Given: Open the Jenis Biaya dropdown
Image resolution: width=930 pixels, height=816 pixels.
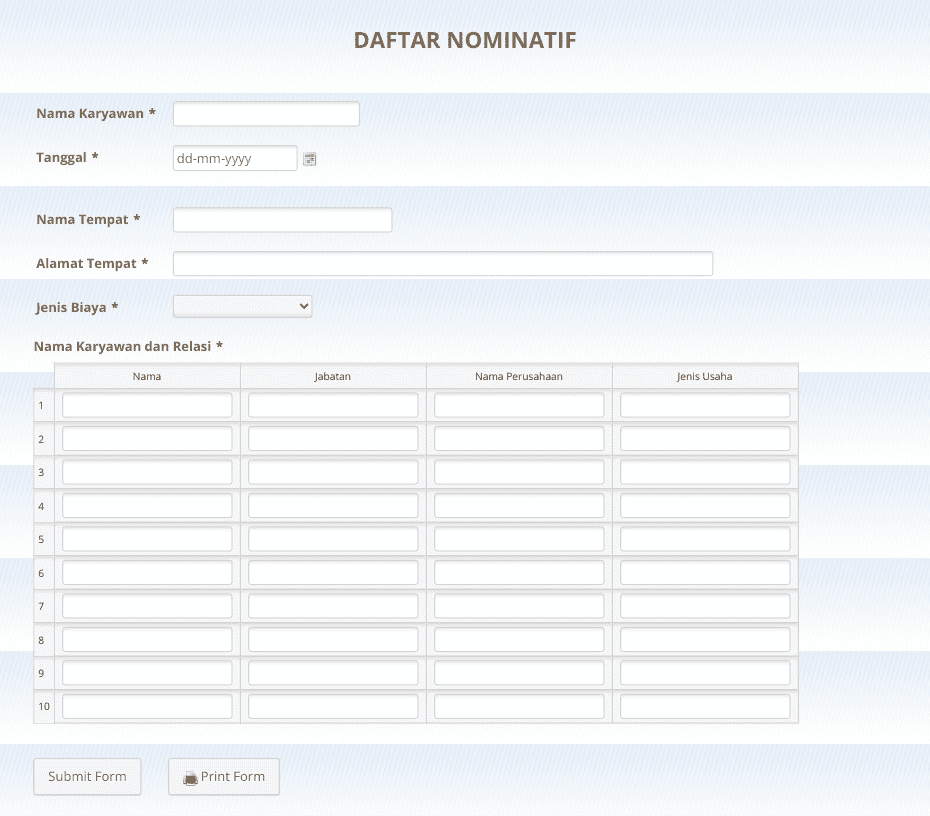Looking at the screenshot, I should click(242, 306).
